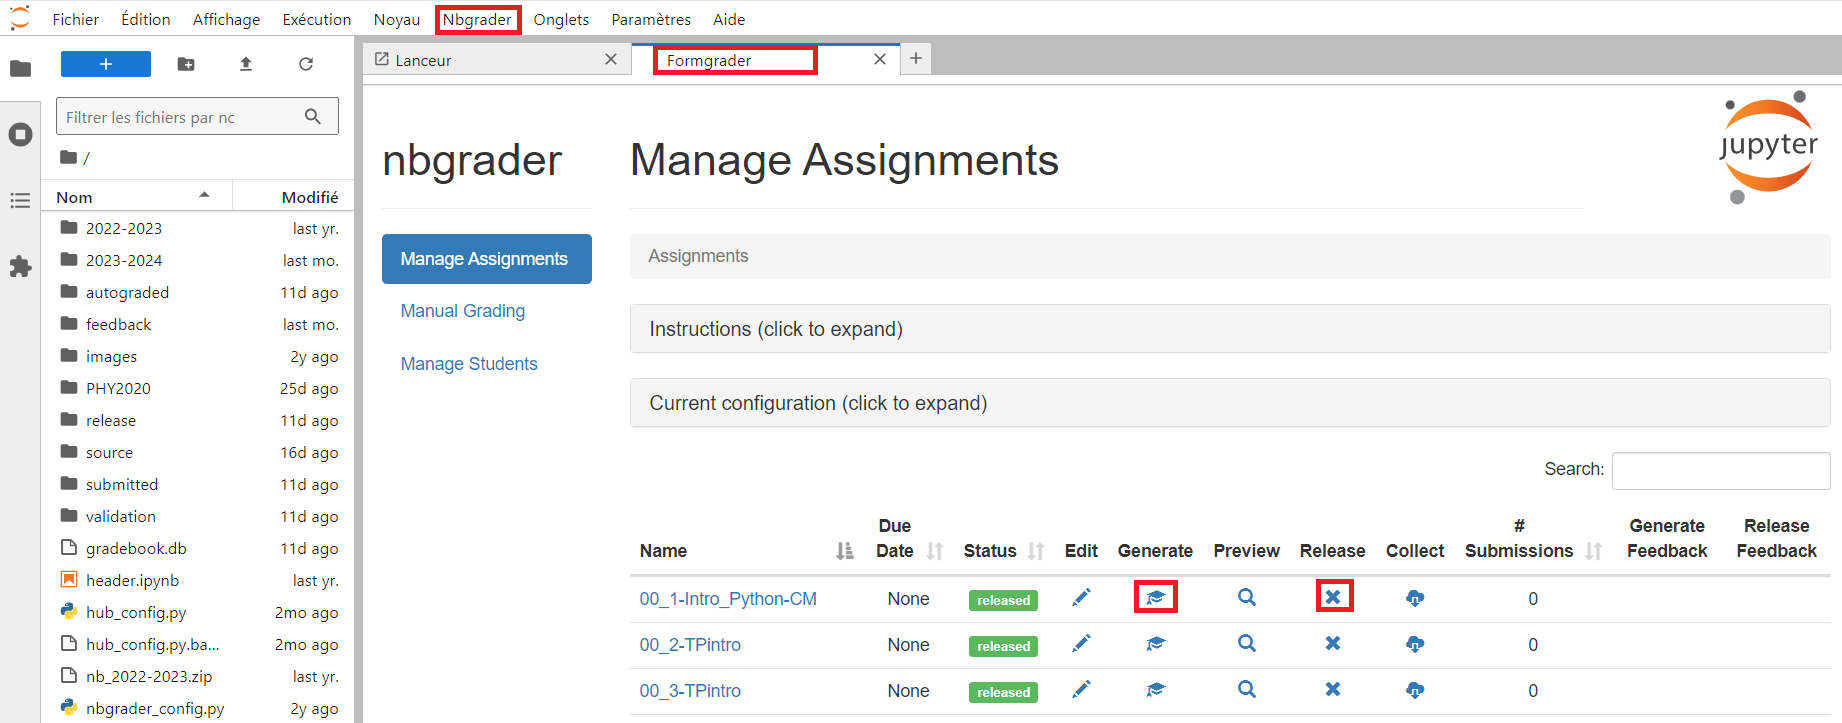Click the Jupyter logo in Formgrader page
The image size is (1842, 723).
coord(1768,147)
